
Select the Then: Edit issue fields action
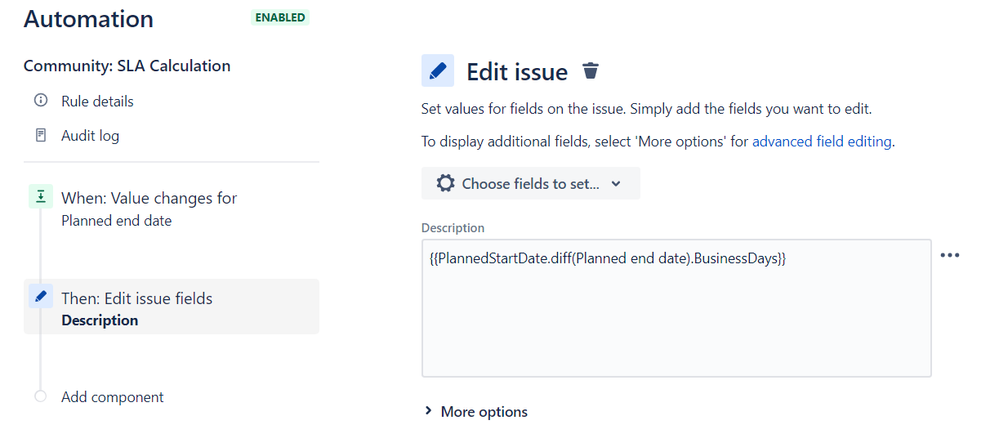(x=171, y=306)
